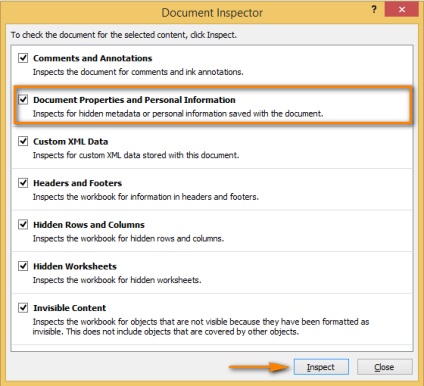Select the Hidden Rows and Columns label
The image size is (424, 386).
point(89,225)
